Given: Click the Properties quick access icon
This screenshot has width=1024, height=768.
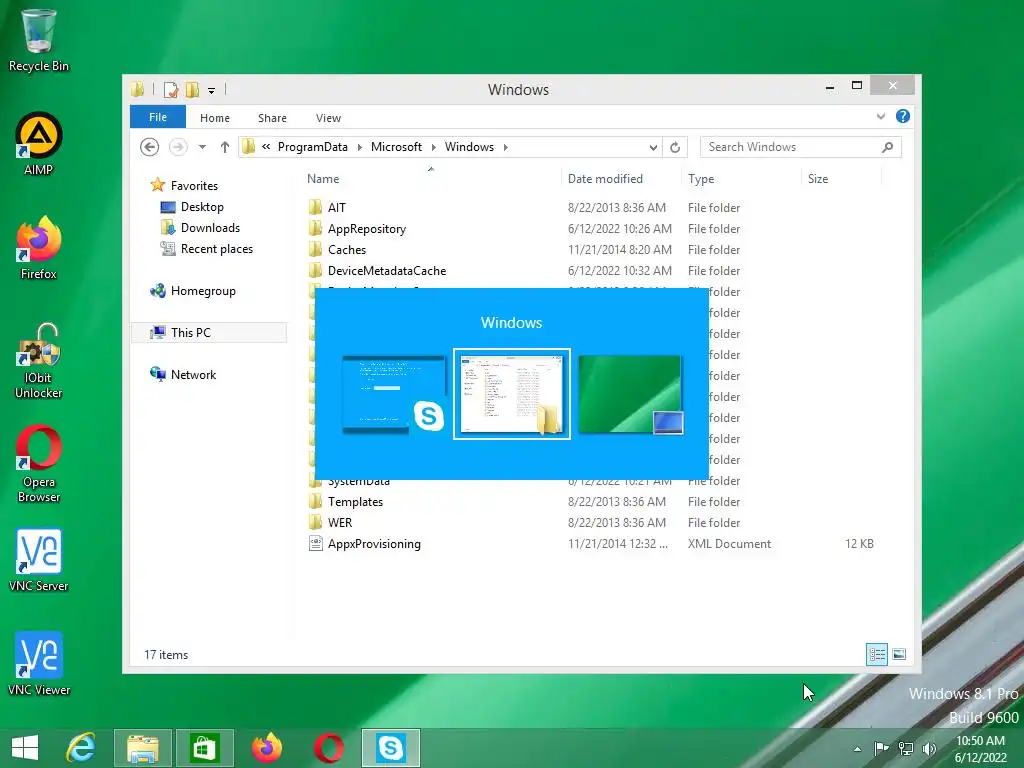Looking at the screenshot, I should (x=171, y=89).
